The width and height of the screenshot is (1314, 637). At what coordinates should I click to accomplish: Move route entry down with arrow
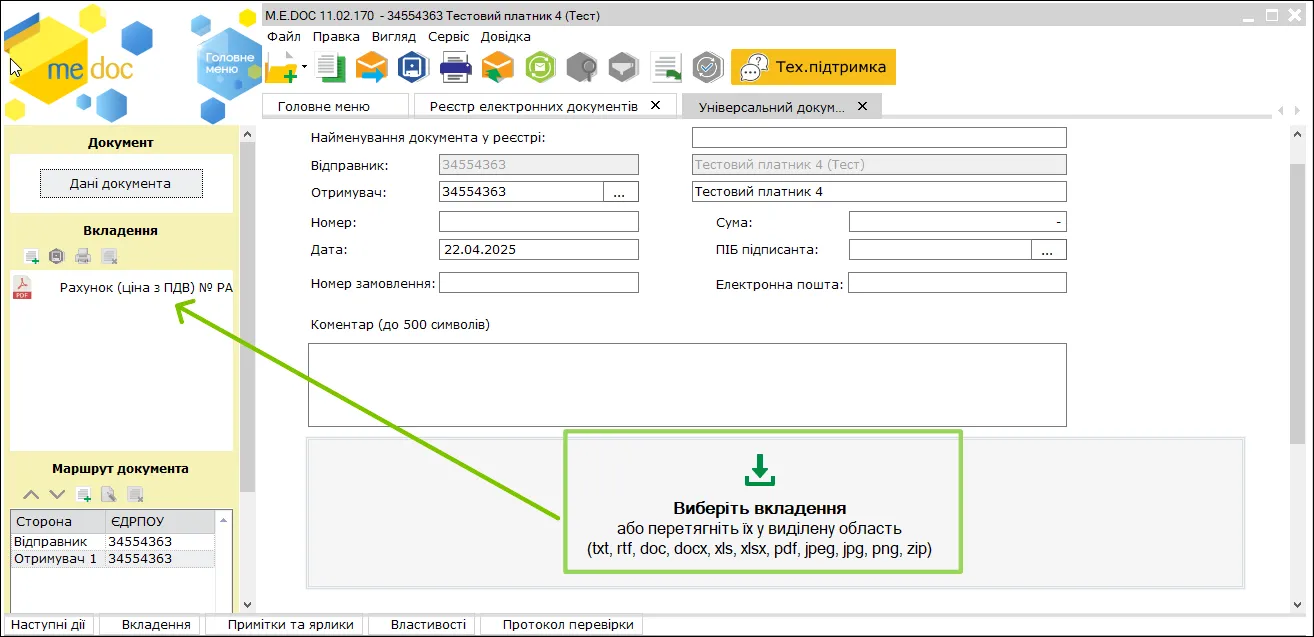click(57, 494)
